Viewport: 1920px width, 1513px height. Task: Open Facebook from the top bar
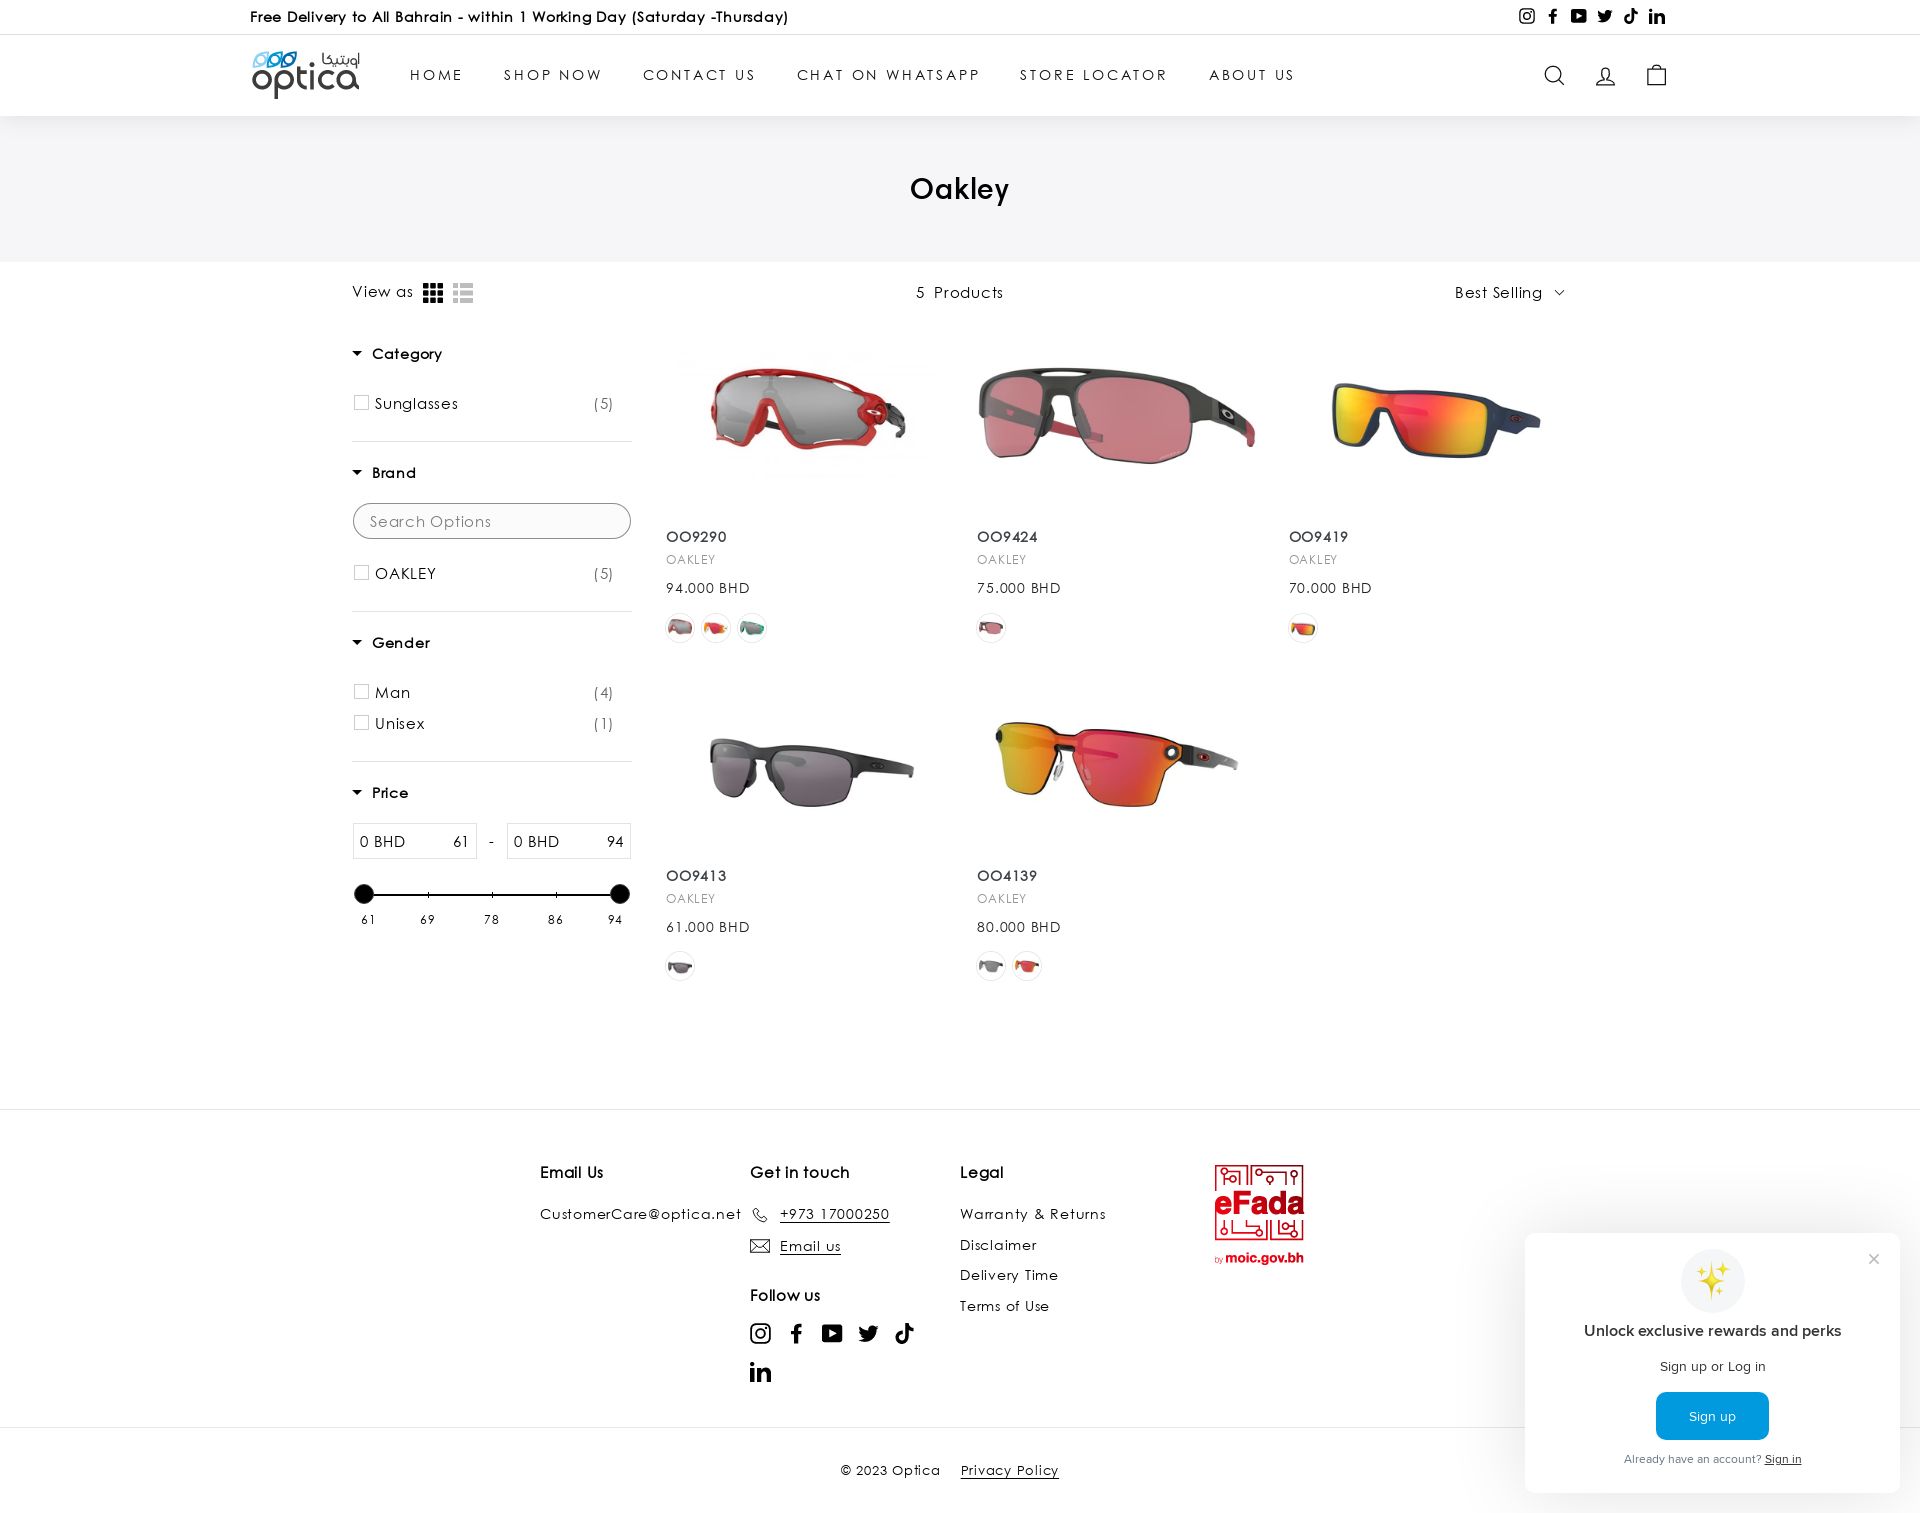point(1553,16)
